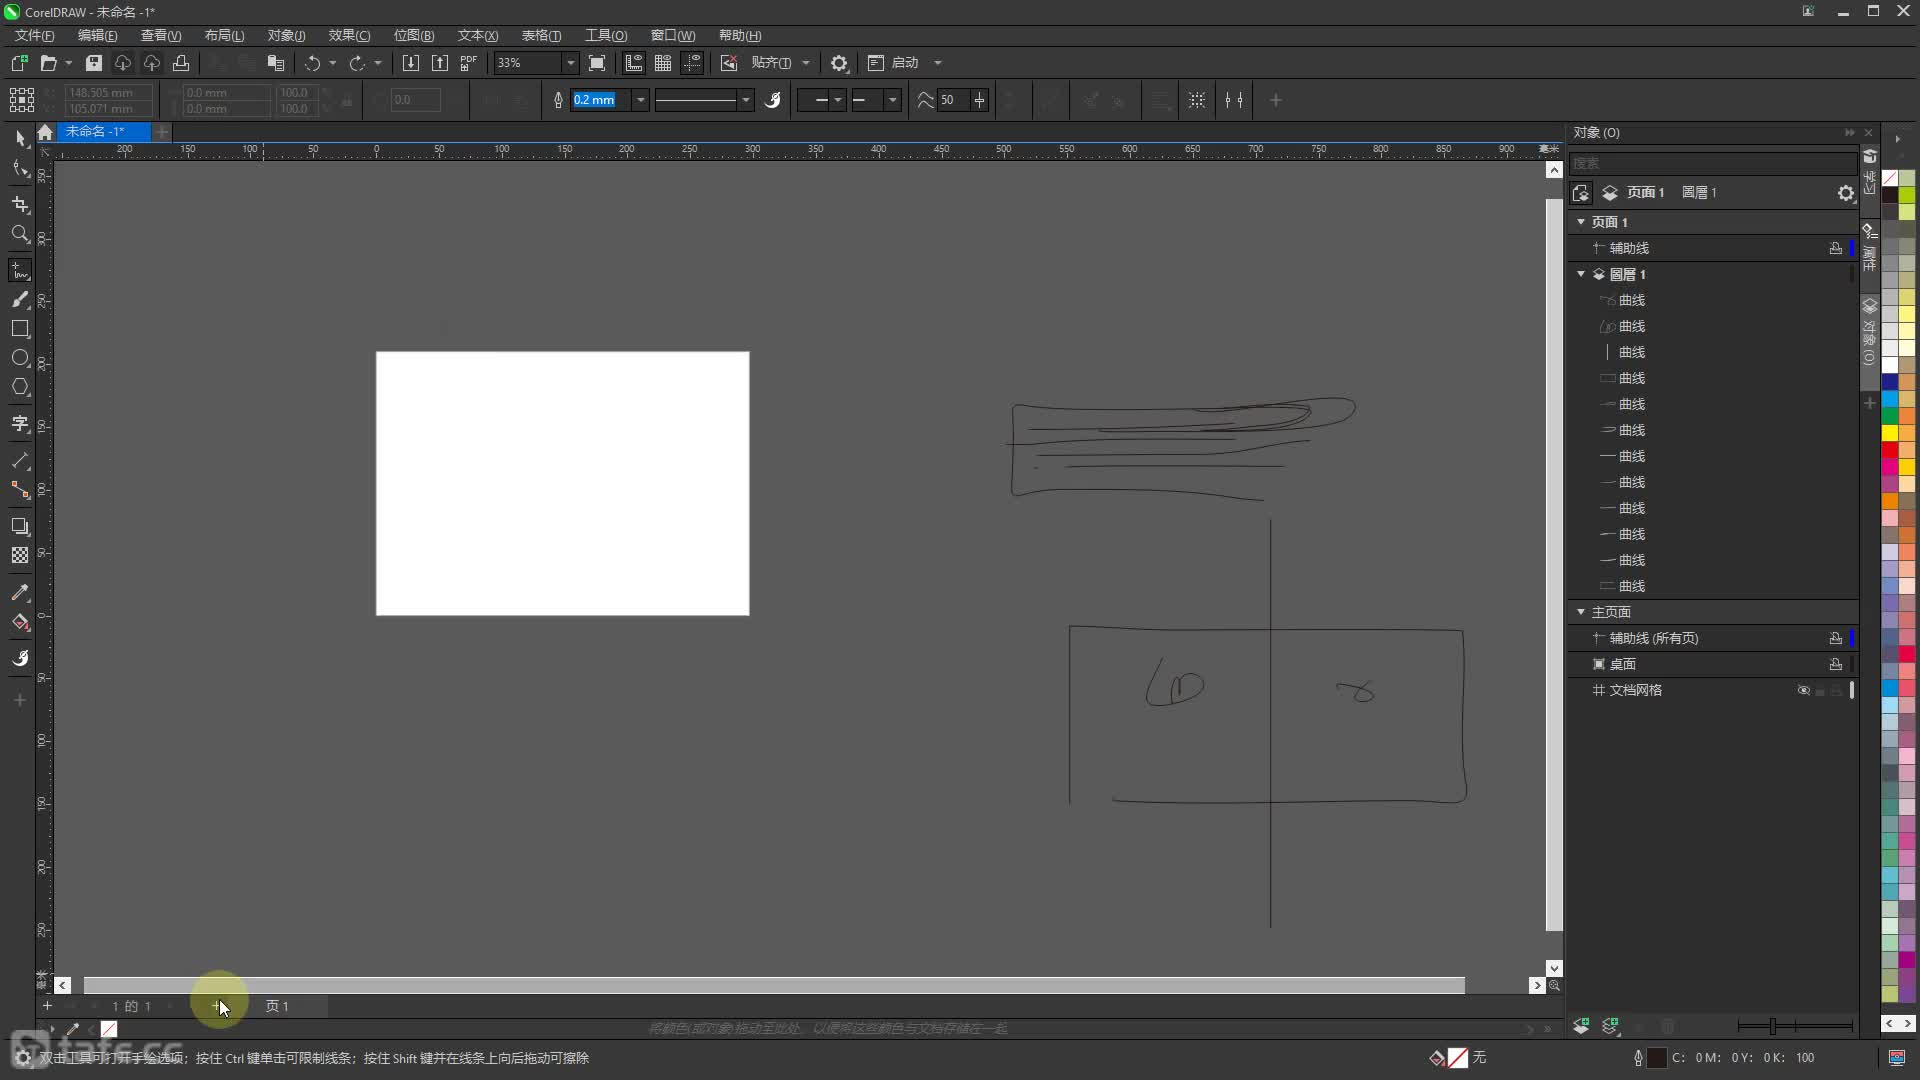Click the Publish to PDF icon
1920x1080 pixels.
click(468, 63)
